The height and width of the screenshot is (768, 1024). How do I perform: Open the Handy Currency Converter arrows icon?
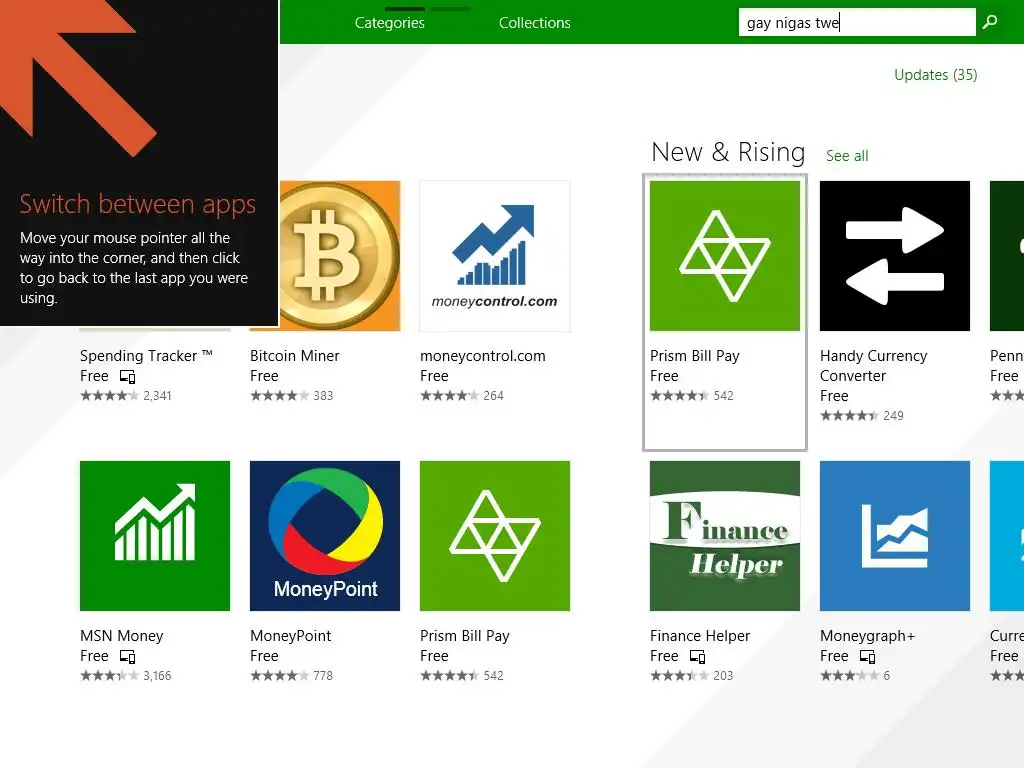point(895,256)
